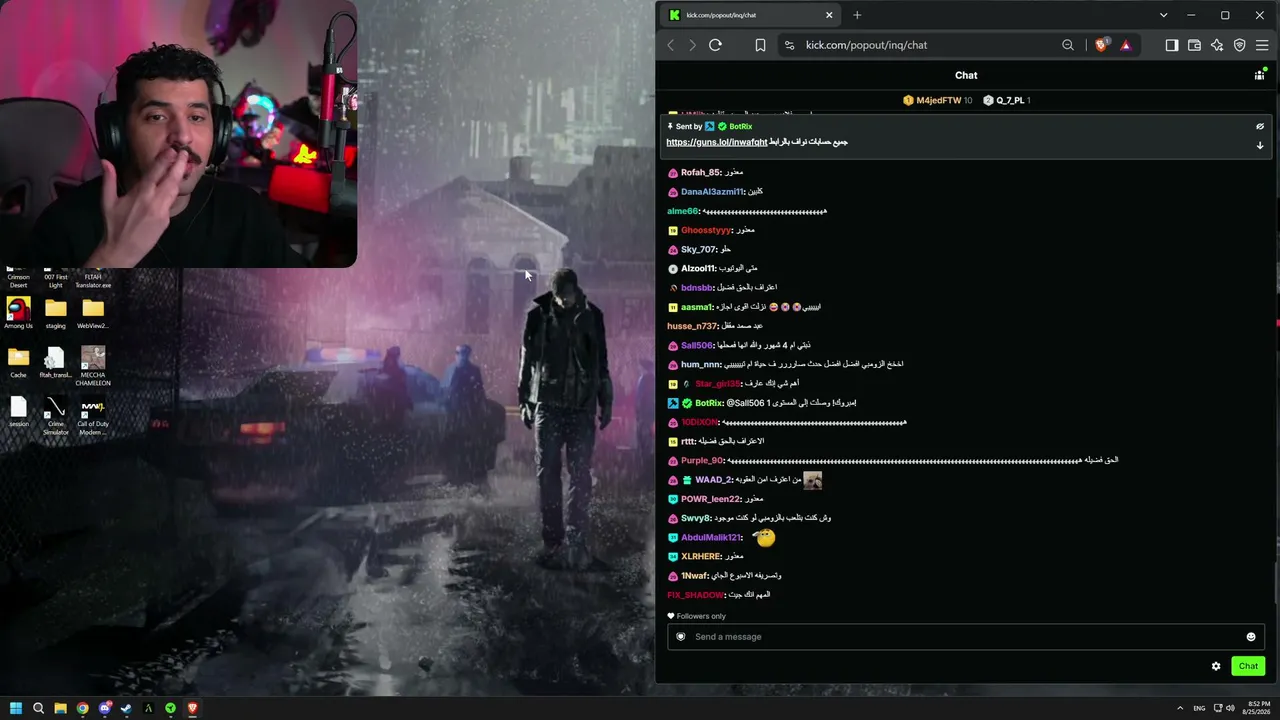The height and width of the screenshot is (720, 1280).
Task: Open Brave Rewards triangle icon
Action: pos(1125,45)
